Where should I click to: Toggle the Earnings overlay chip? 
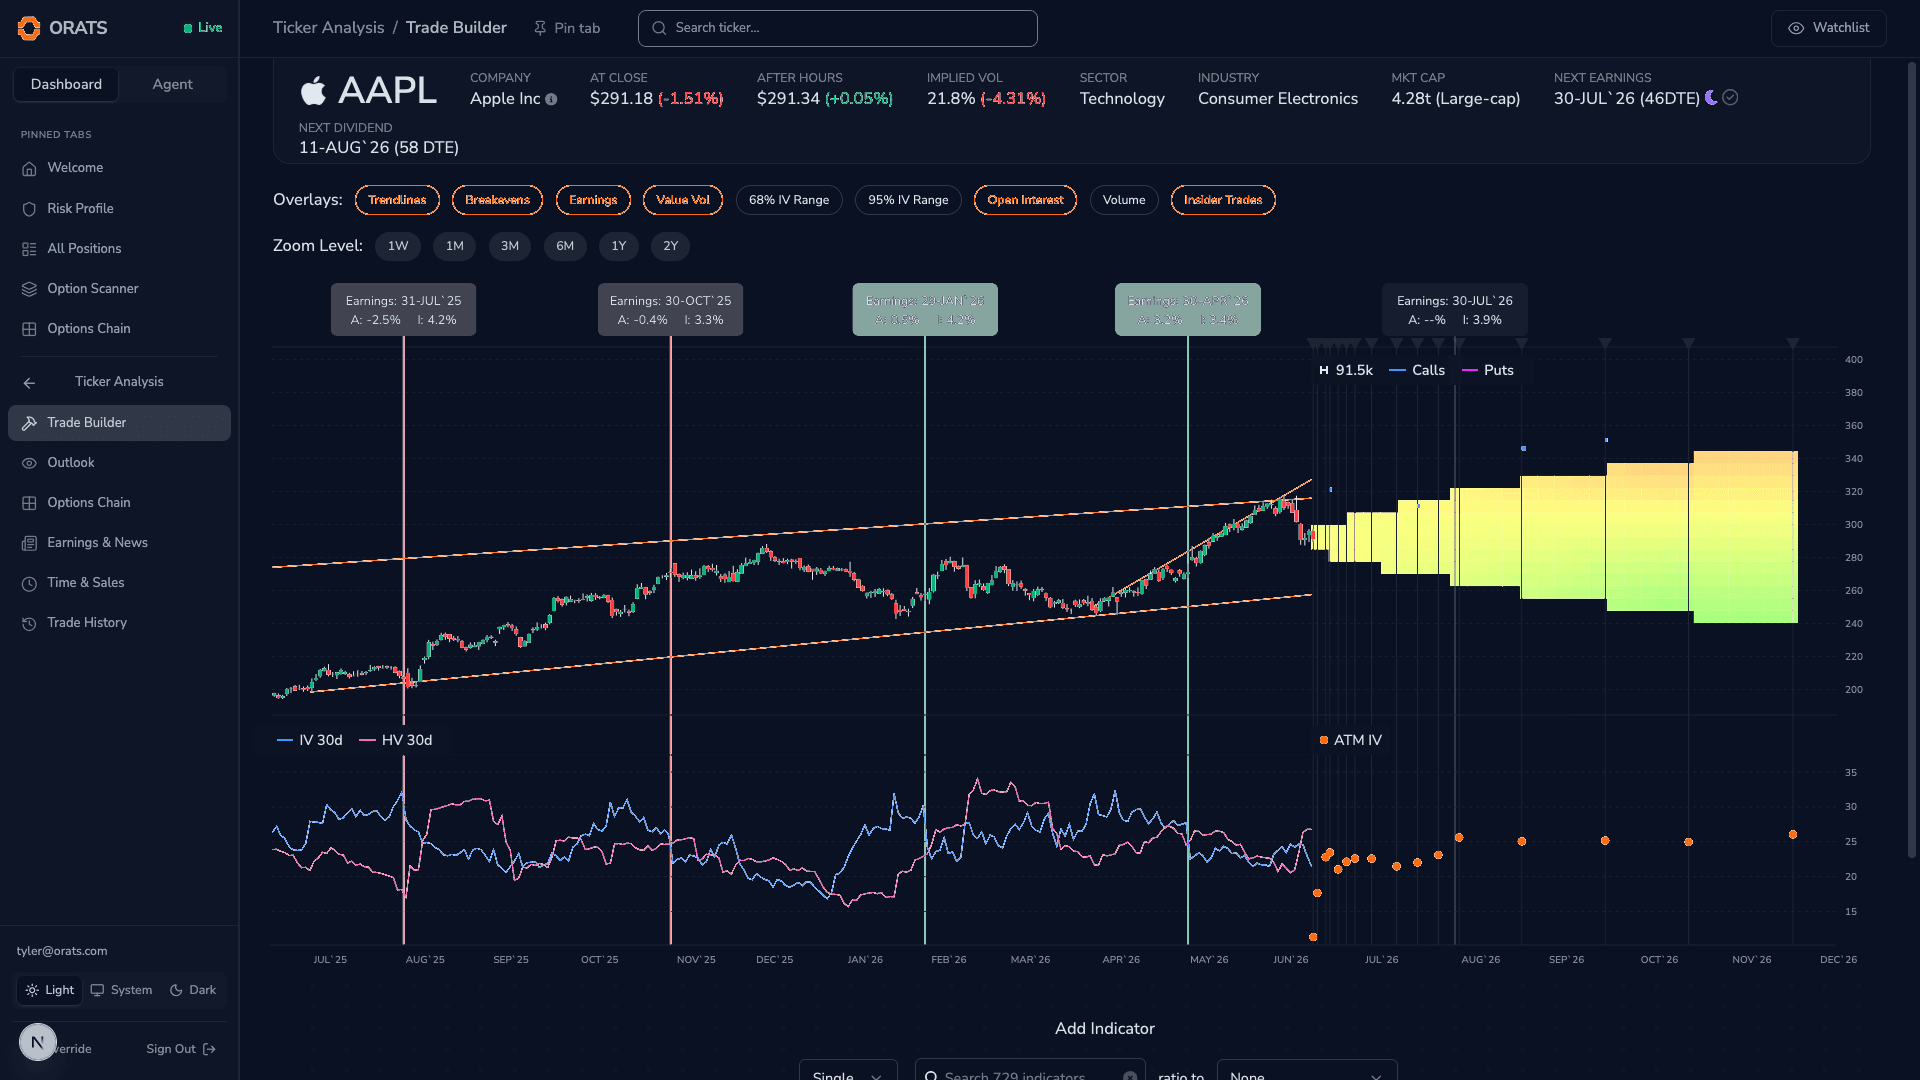tap(593, 200)
